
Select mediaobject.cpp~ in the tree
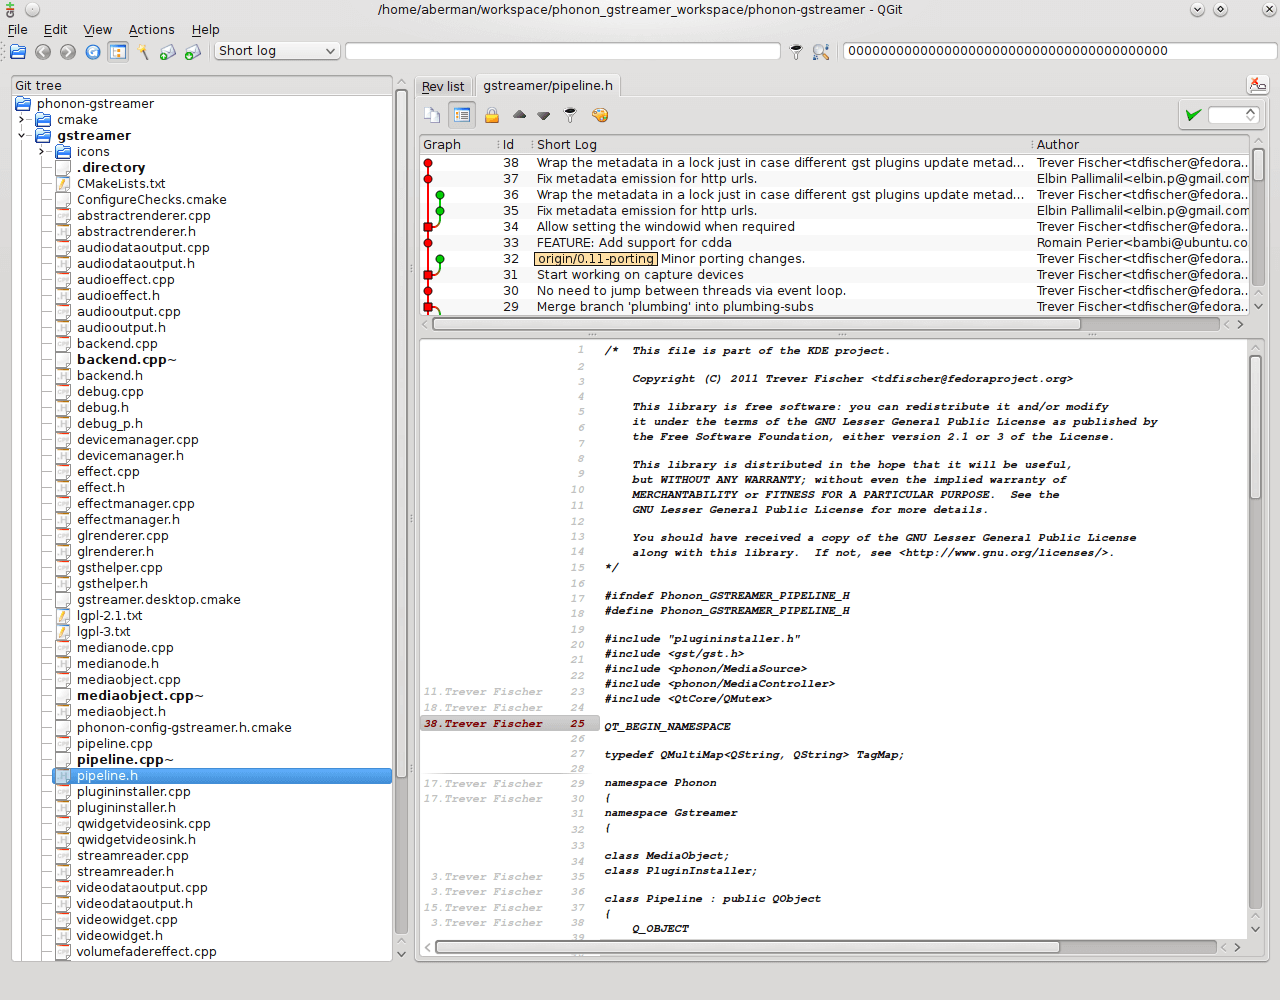click(x=140, y=696)
